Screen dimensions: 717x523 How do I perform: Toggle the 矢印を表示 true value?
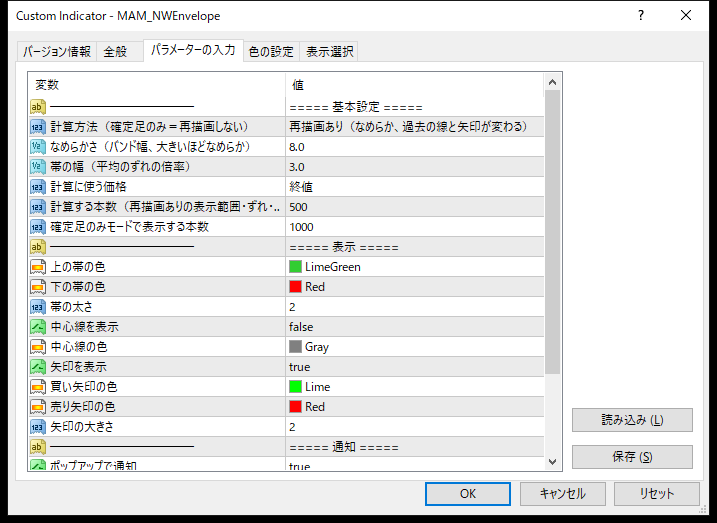click(x=415, y=367)
